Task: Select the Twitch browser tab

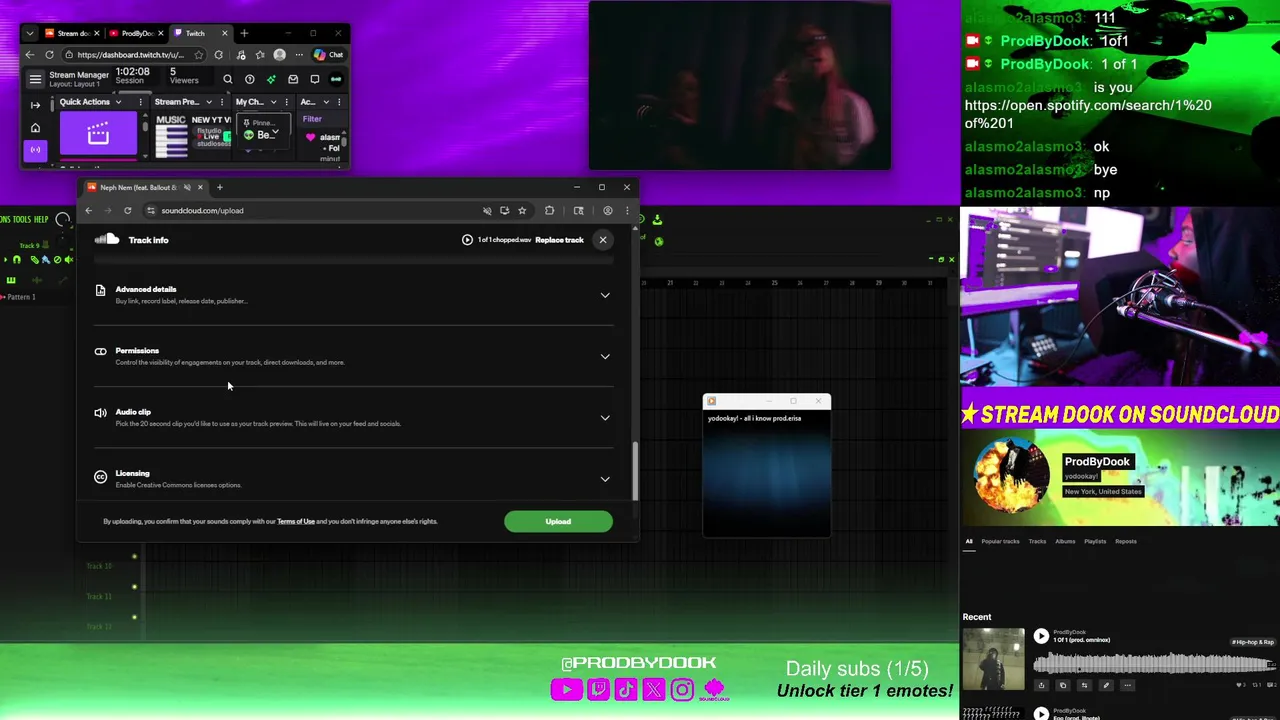Action: click(200, 33)
